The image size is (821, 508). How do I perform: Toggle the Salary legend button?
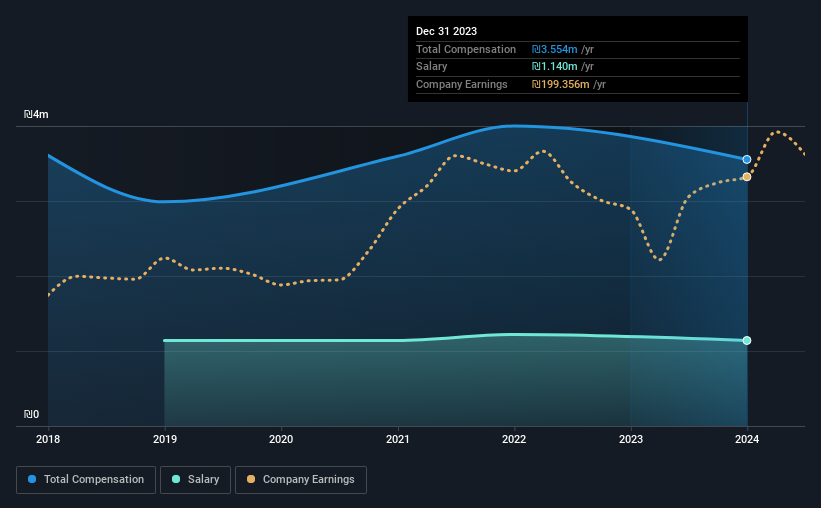[x=195, y=480]
